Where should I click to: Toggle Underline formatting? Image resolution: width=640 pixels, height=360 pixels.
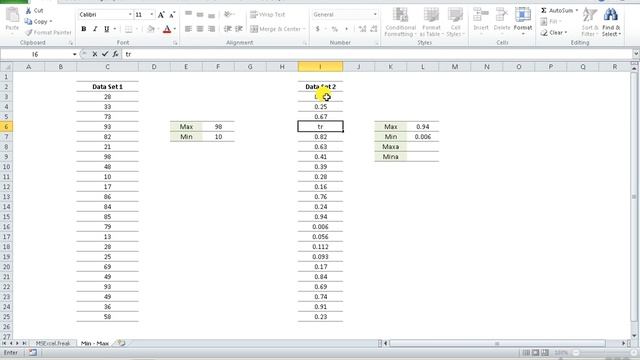[x=107, y=29]
